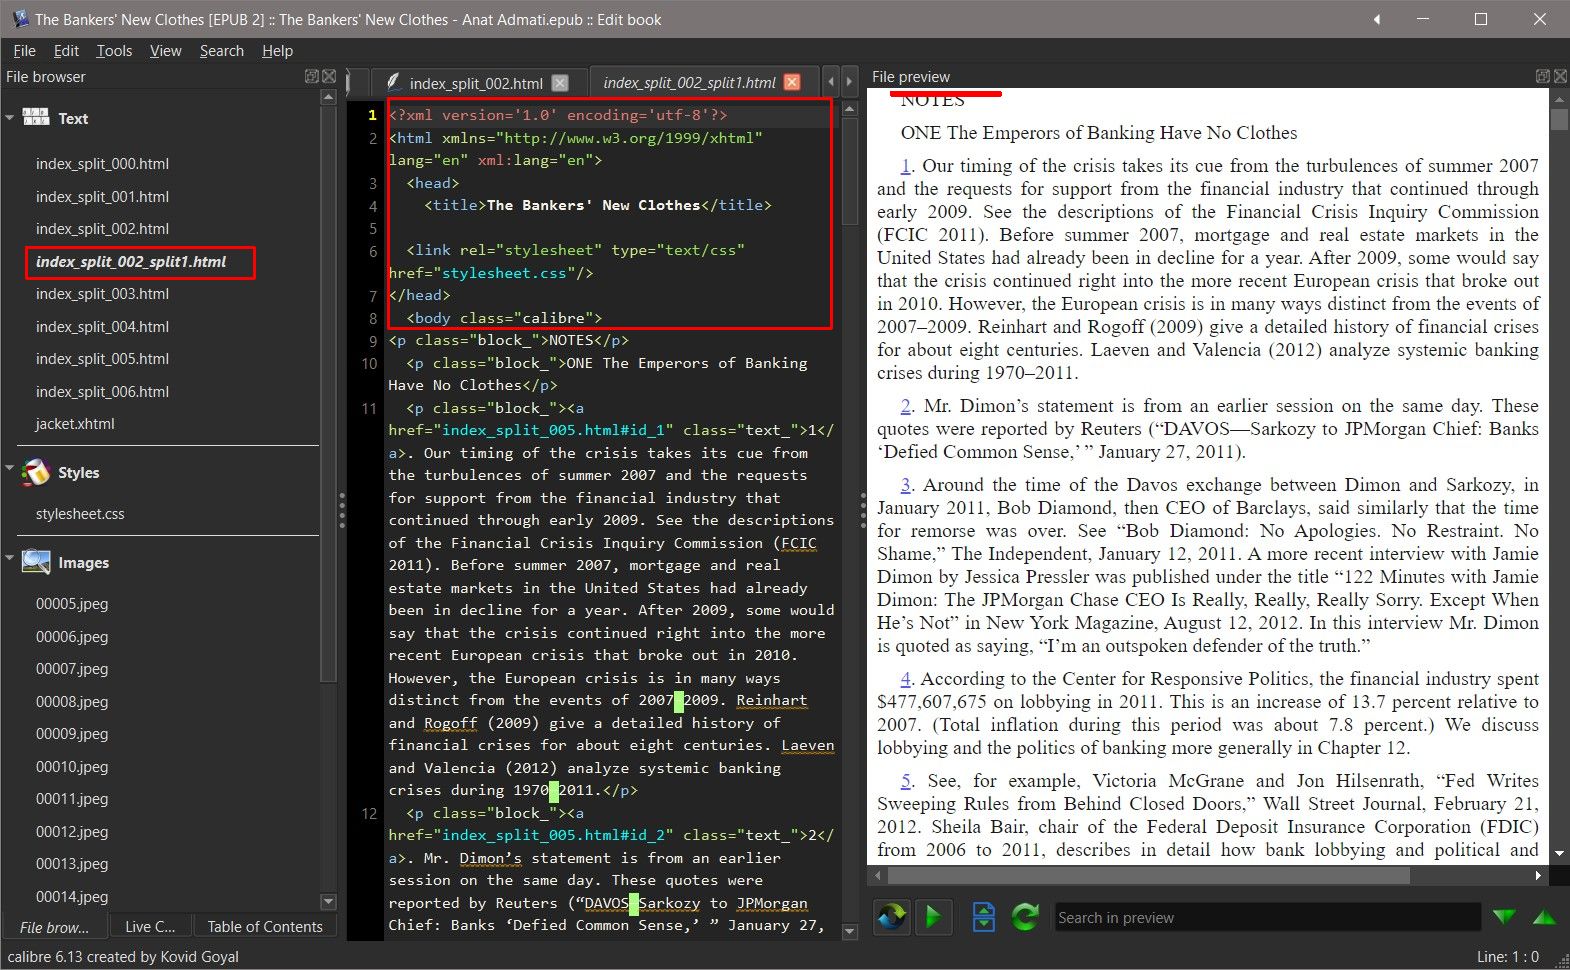
Task: Switch to the Live CSS bottom tab
Action: (150, 927)
